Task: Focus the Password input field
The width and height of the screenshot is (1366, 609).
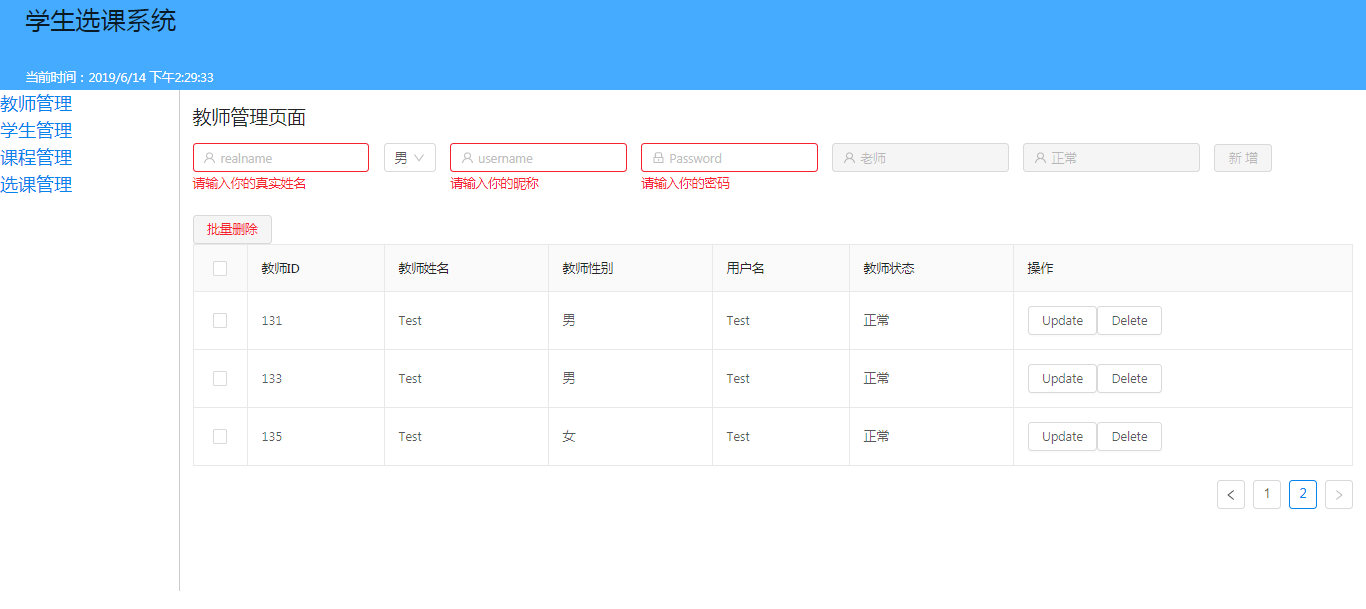Action: click(x=729, y=158)
